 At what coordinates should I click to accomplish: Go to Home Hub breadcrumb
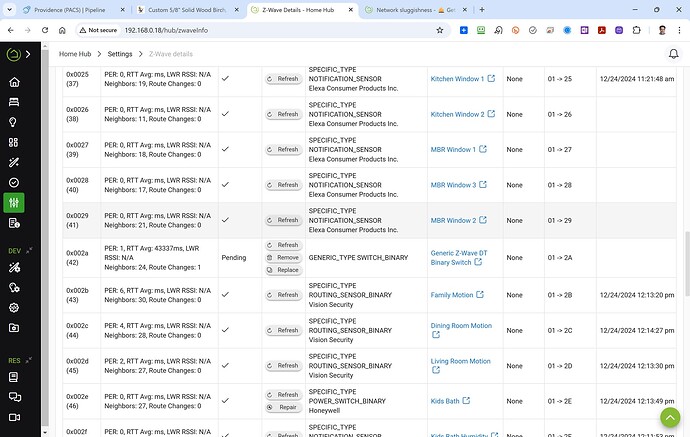click(75, 54)
